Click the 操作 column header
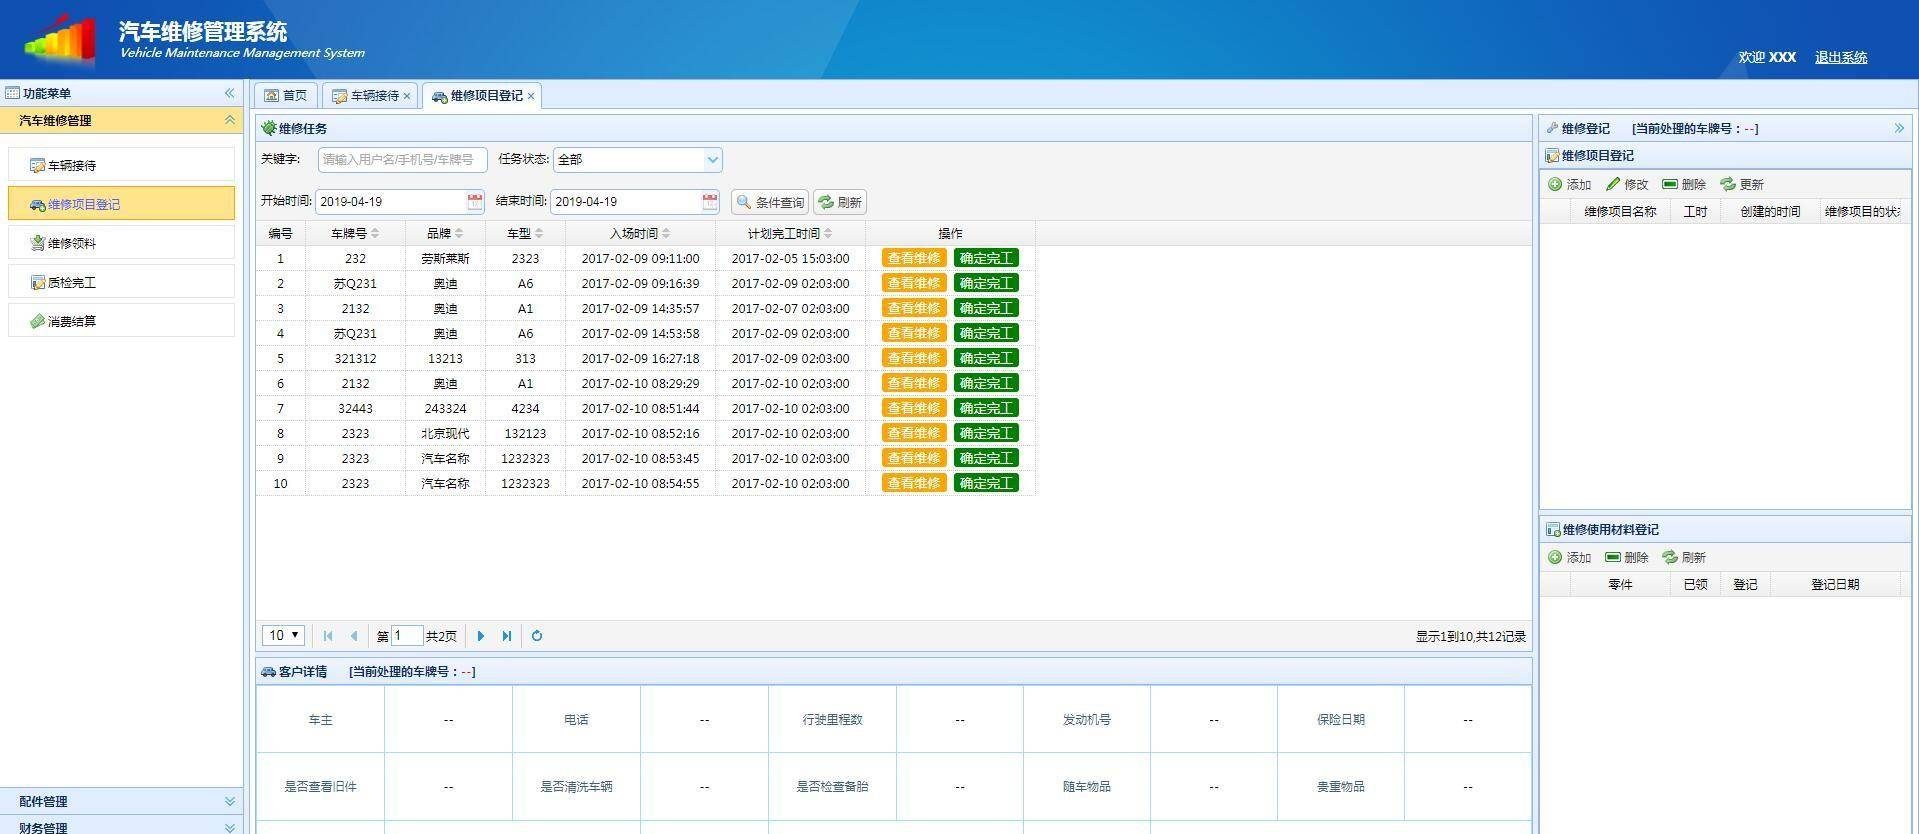Viewport: 1919px width, 834px height. coord(950,233)
